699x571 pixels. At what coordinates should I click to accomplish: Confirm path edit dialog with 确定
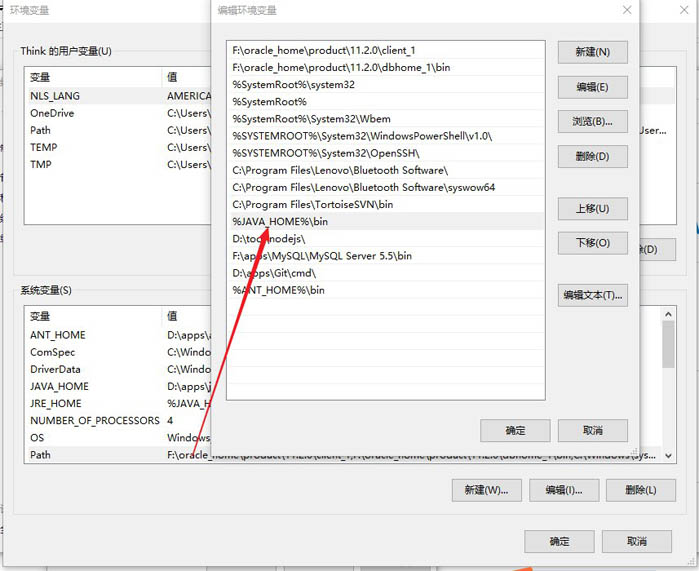click(x=515, y=430)
